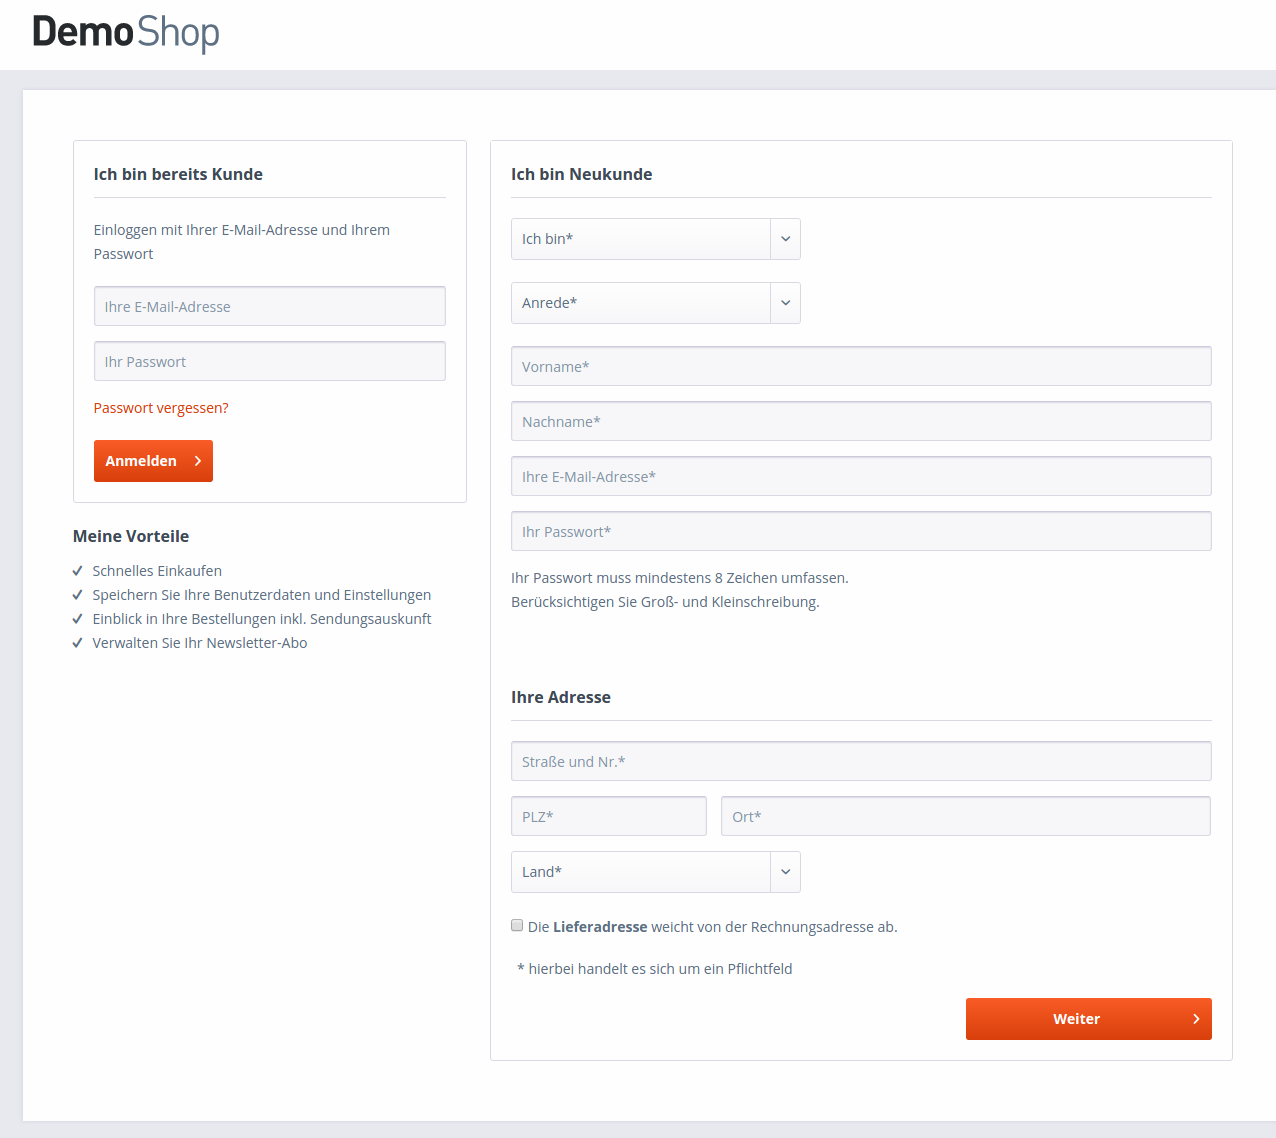Click the login 'Ihr Passwort' field

(269, 362)
